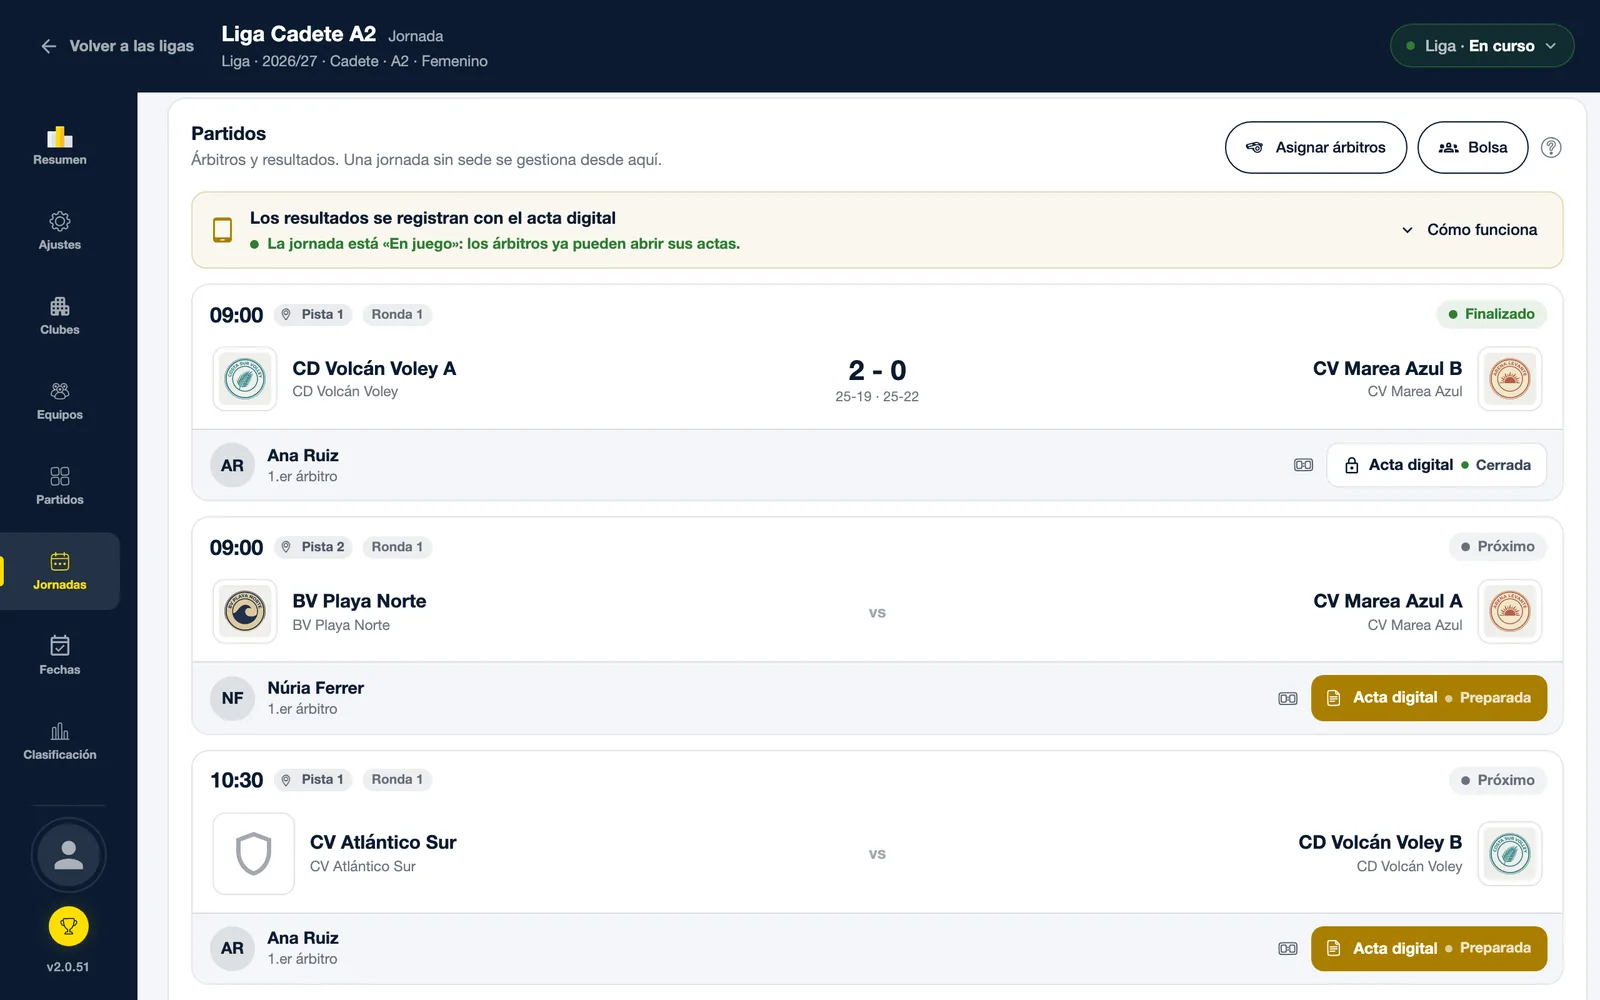
Task: Click the CV Atlántico Sur shield logo
Action: (x=254, y=854)
